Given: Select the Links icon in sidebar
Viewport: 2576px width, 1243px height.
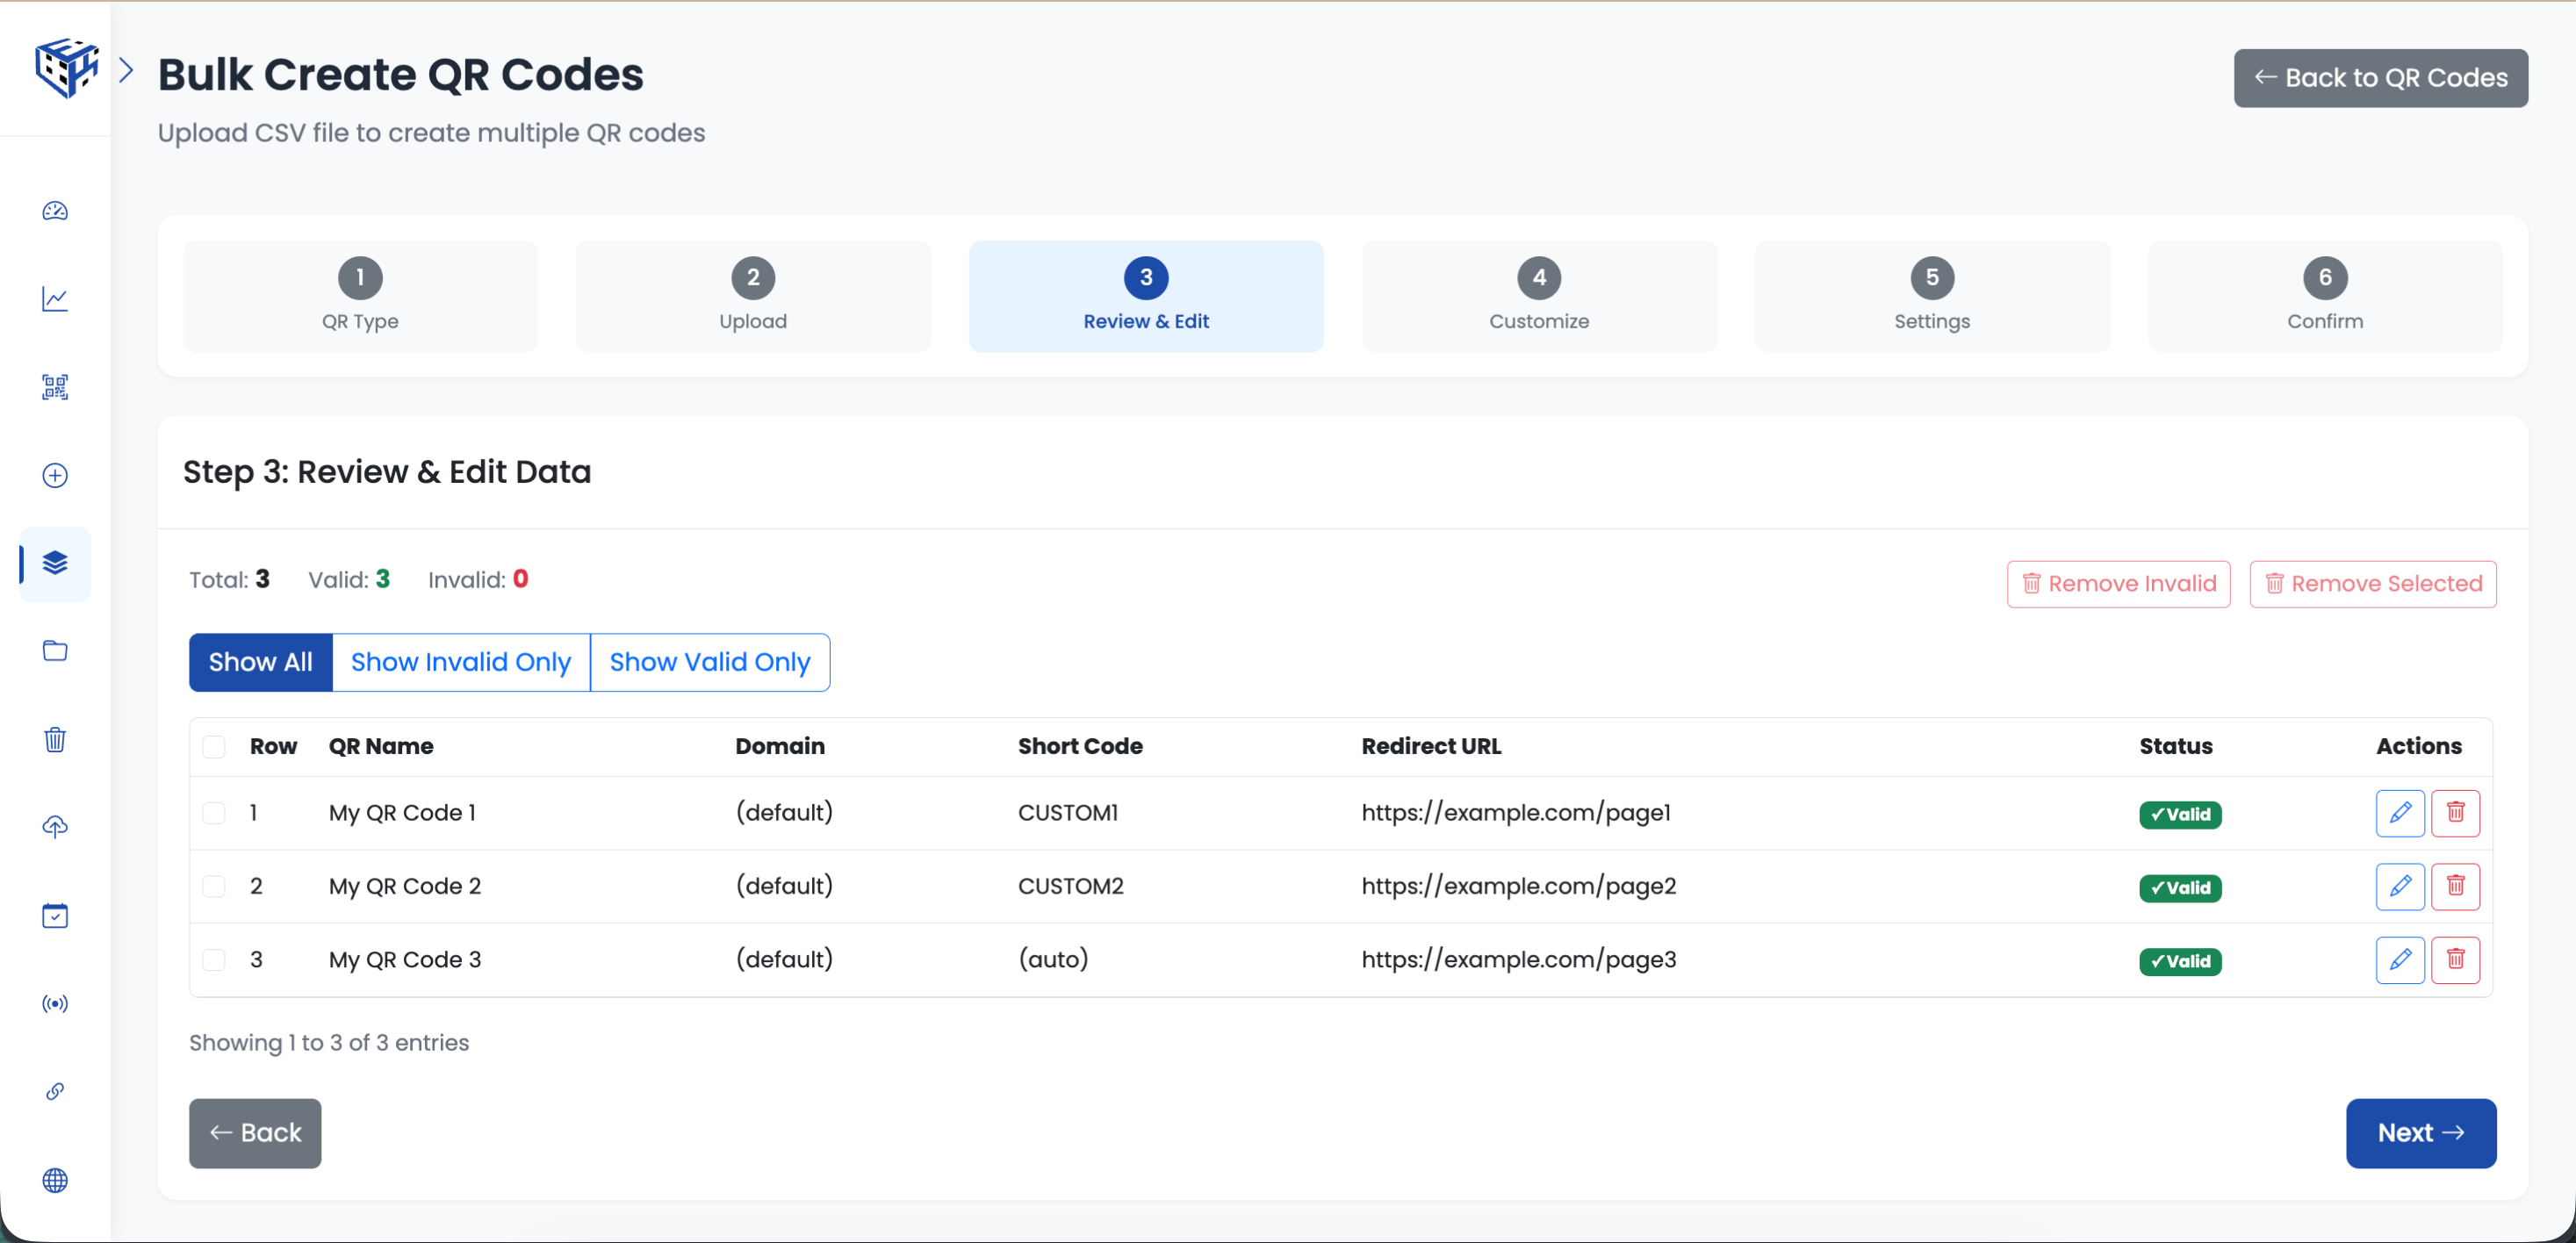Looking at the screenshot, I should tap(54, 1091).
